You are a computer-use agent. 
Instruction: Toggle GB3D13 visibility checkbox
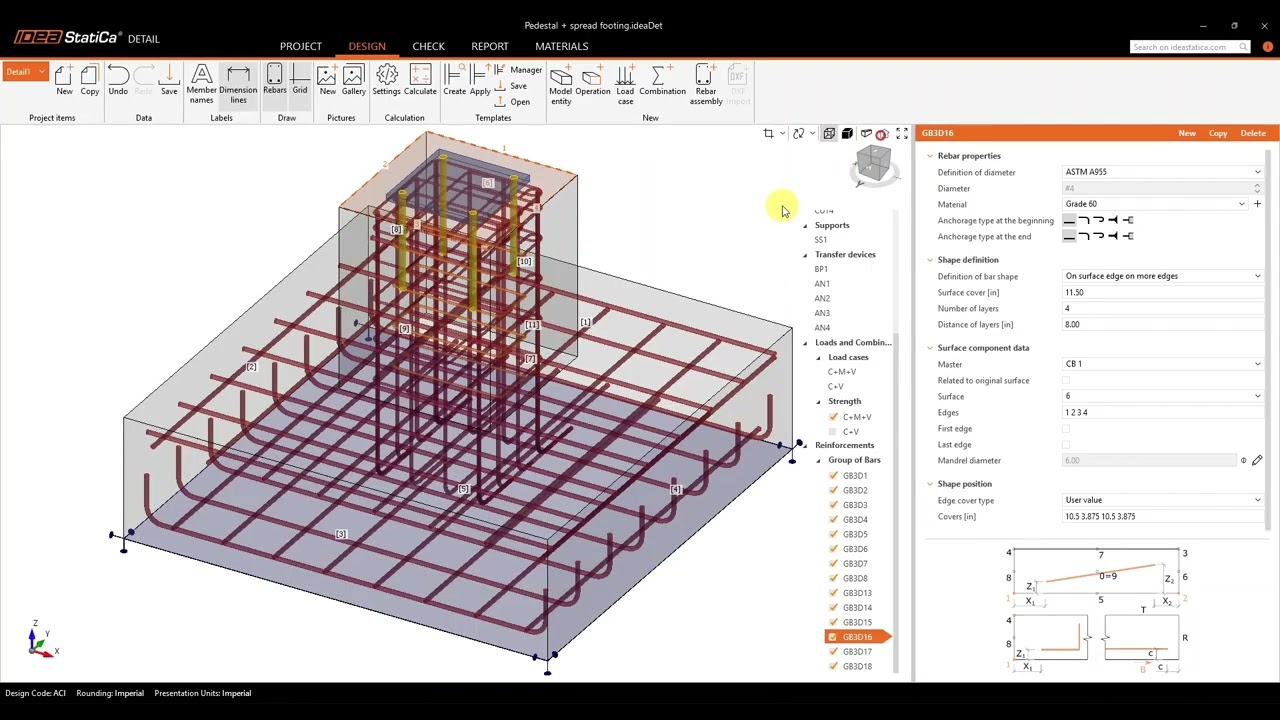pyautogui.click(x=833, y=593)
